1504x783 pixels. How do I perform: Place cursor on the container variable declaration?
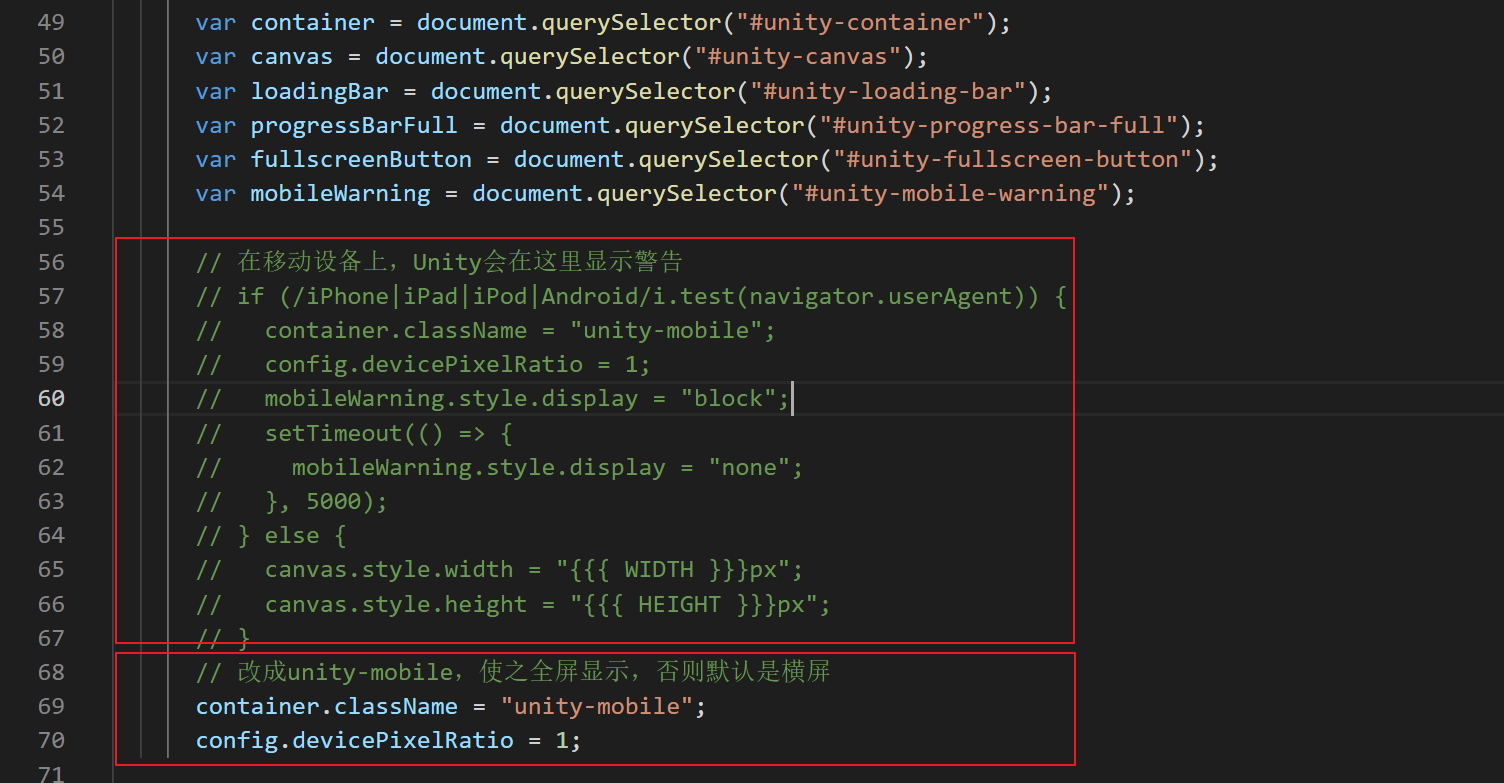coord(312,22)
